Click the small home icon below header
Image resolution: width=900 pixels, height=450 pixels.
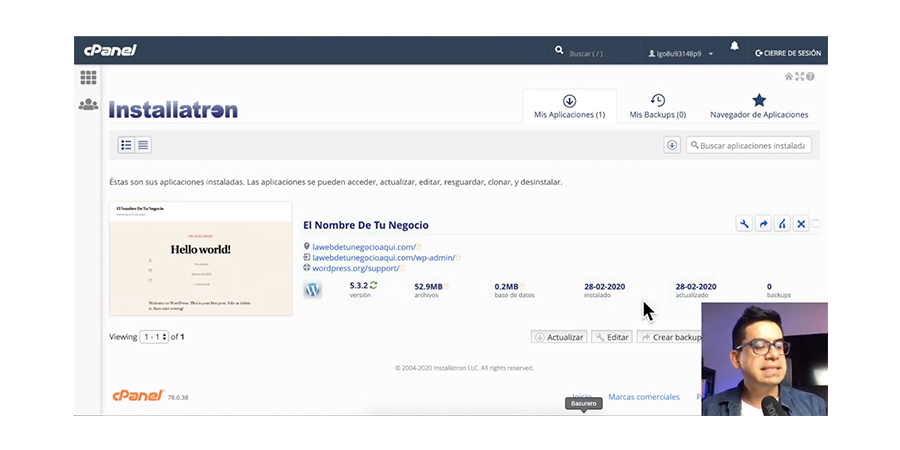789,76
